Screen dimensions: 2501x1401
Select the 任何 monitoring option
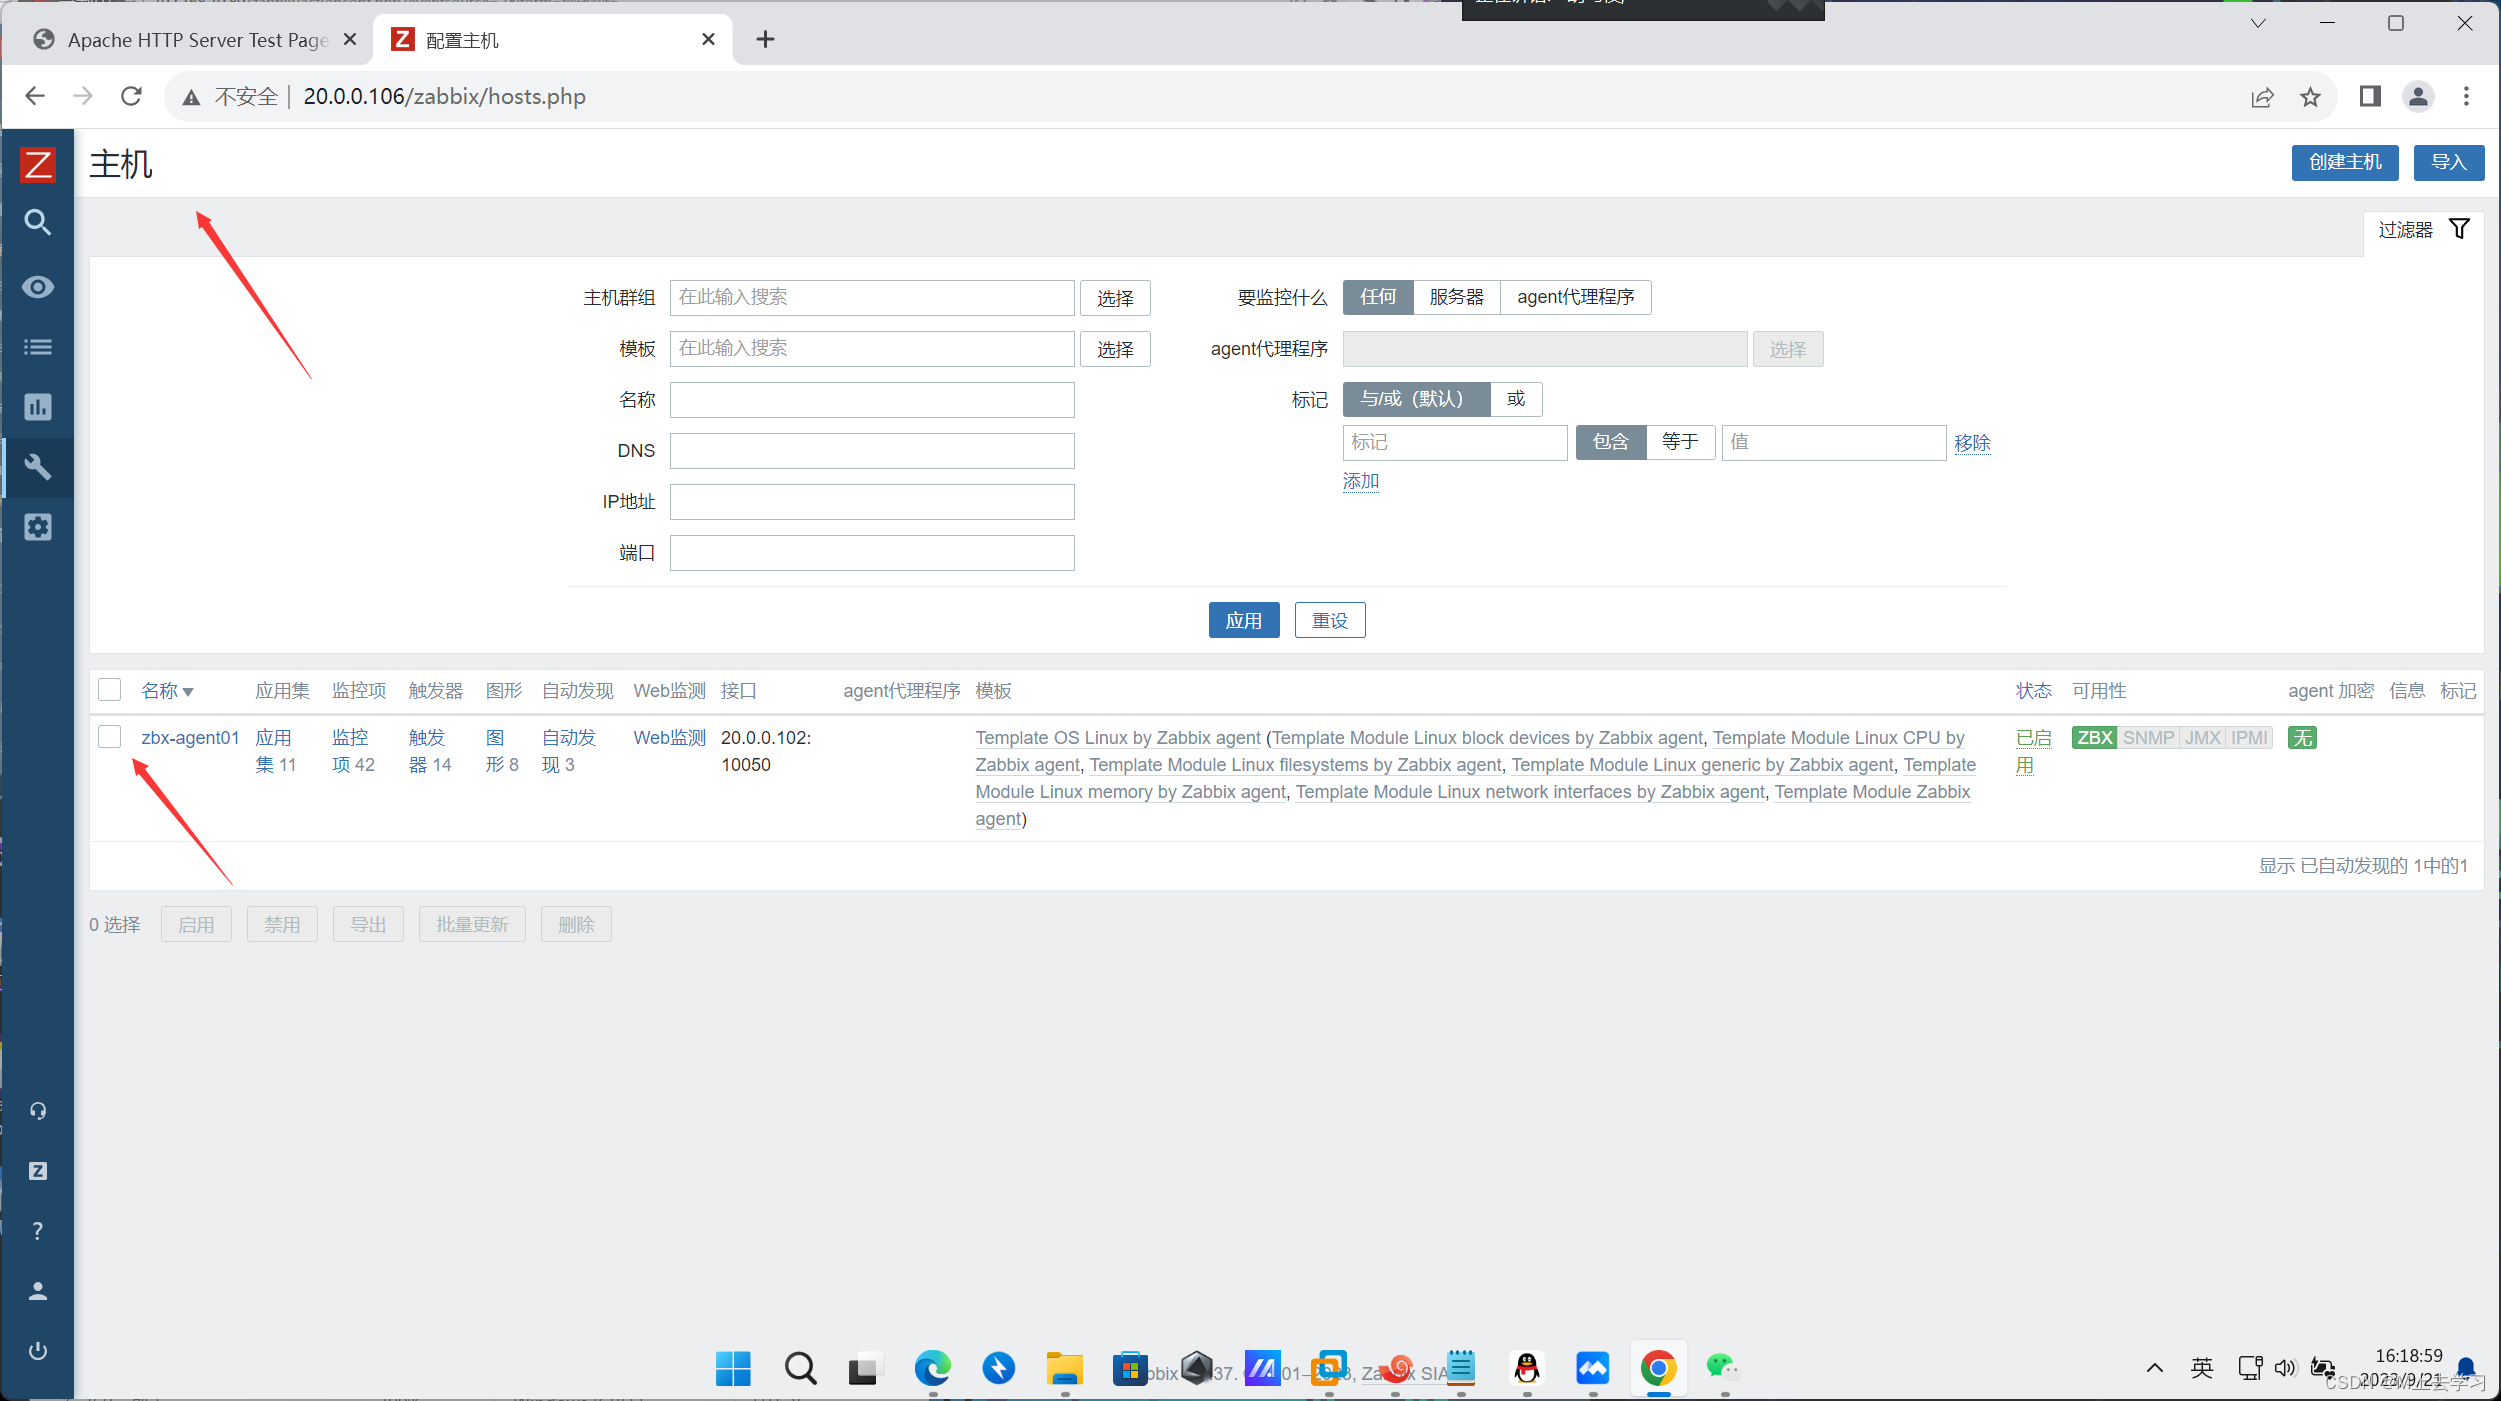pyautogui.click(x=1378, y=297)
